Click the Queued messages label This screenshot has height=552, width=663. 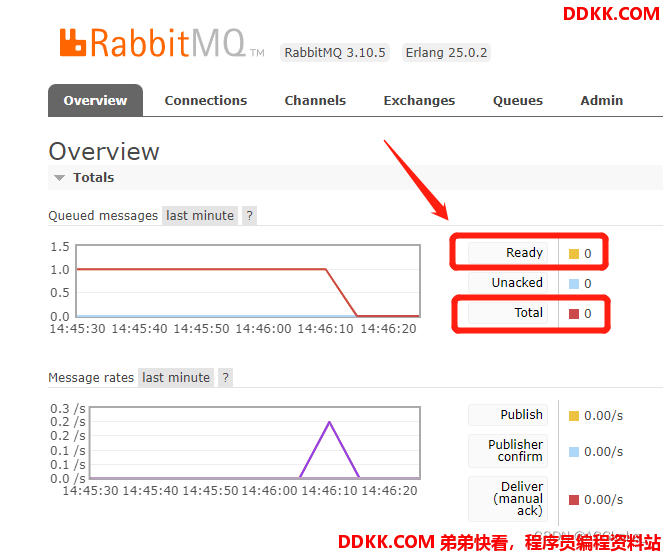tap(103, 216)
